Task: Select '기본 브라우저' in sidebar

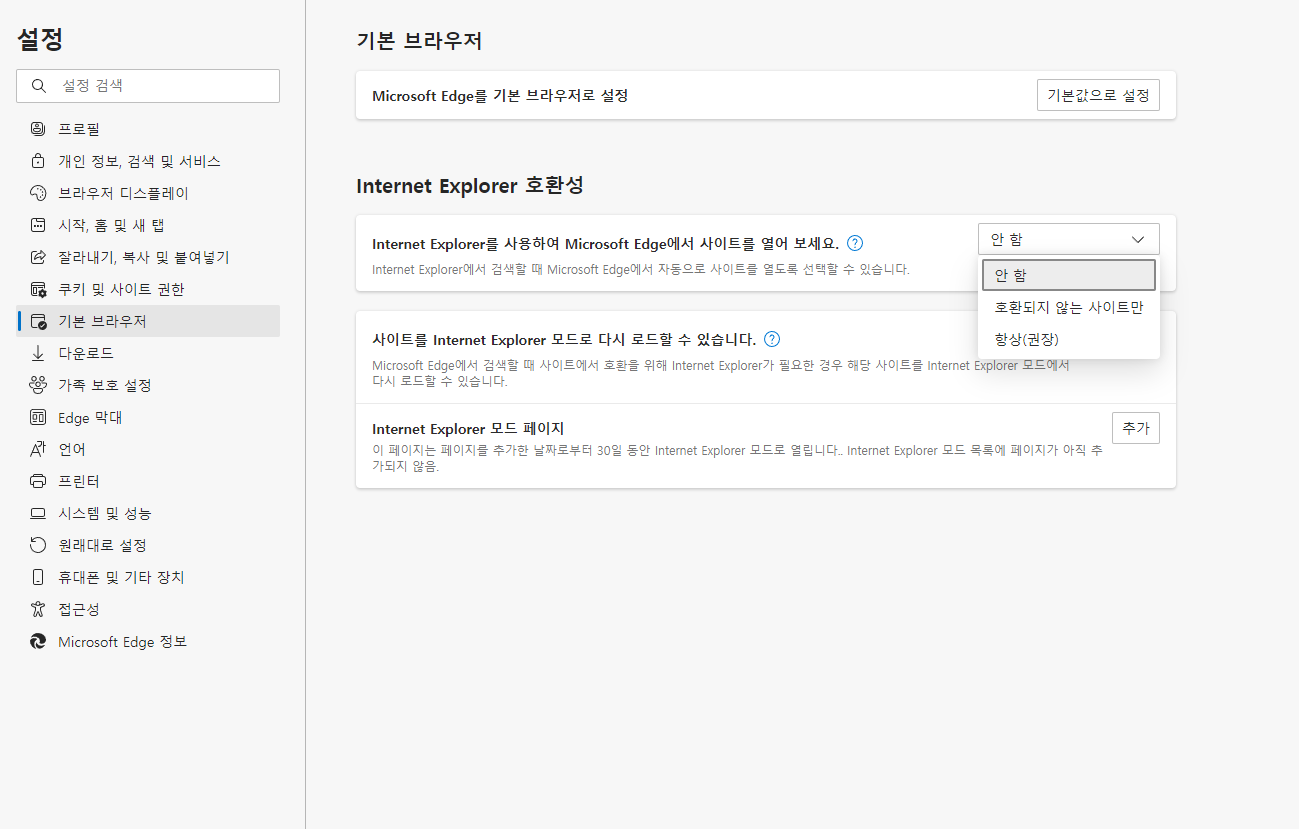Action: pos(148,321)
